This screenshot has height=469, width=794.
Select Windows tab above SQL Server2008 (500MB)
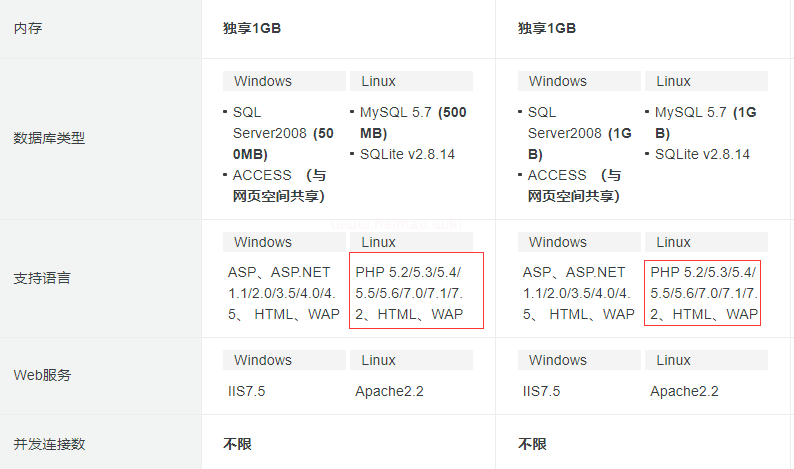[285, 81]
